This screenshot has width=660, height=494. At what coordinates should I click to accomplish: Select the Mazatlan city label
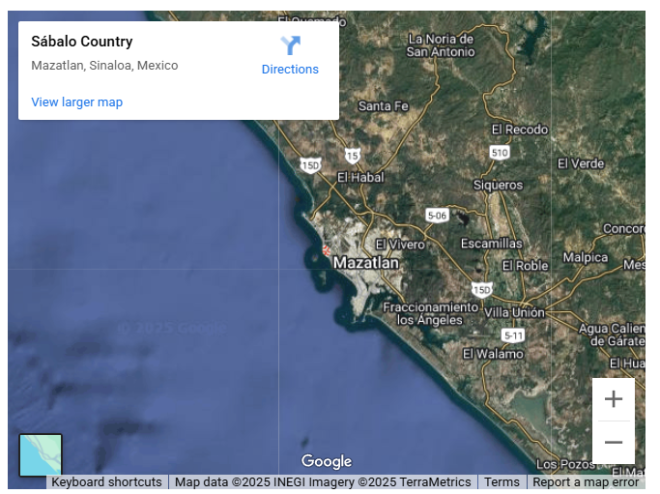(366, 263)
